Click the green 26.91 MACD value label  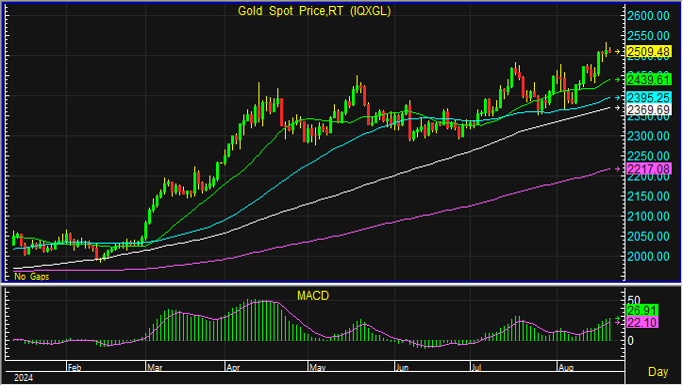pyautogui.click(x=642, y=311)
